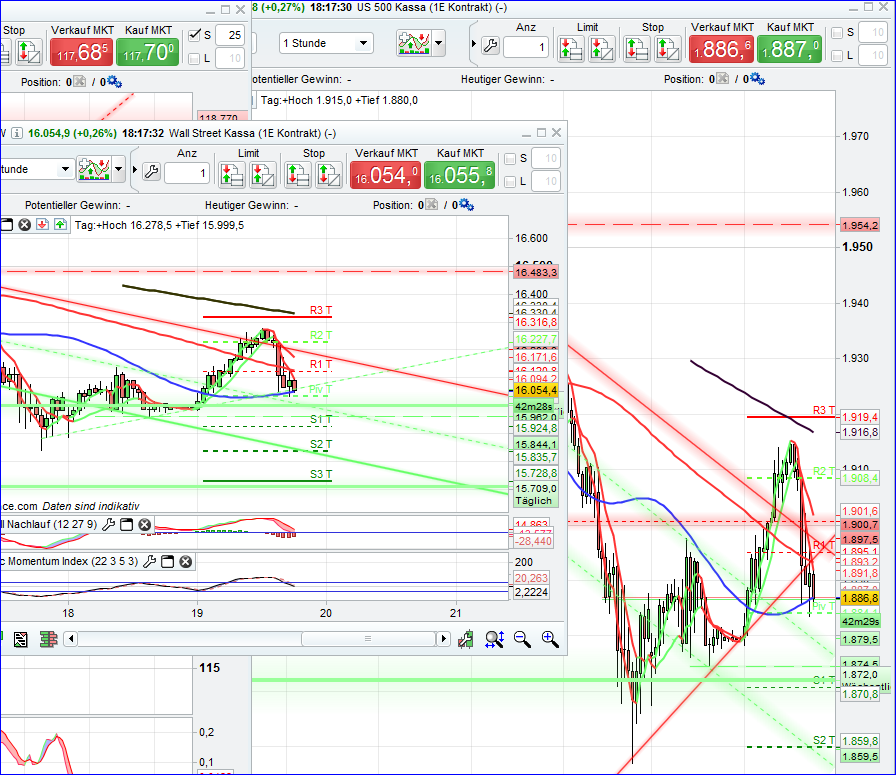
Task: Open order settings wrench in US 500 toolbar
Action: 489,46
